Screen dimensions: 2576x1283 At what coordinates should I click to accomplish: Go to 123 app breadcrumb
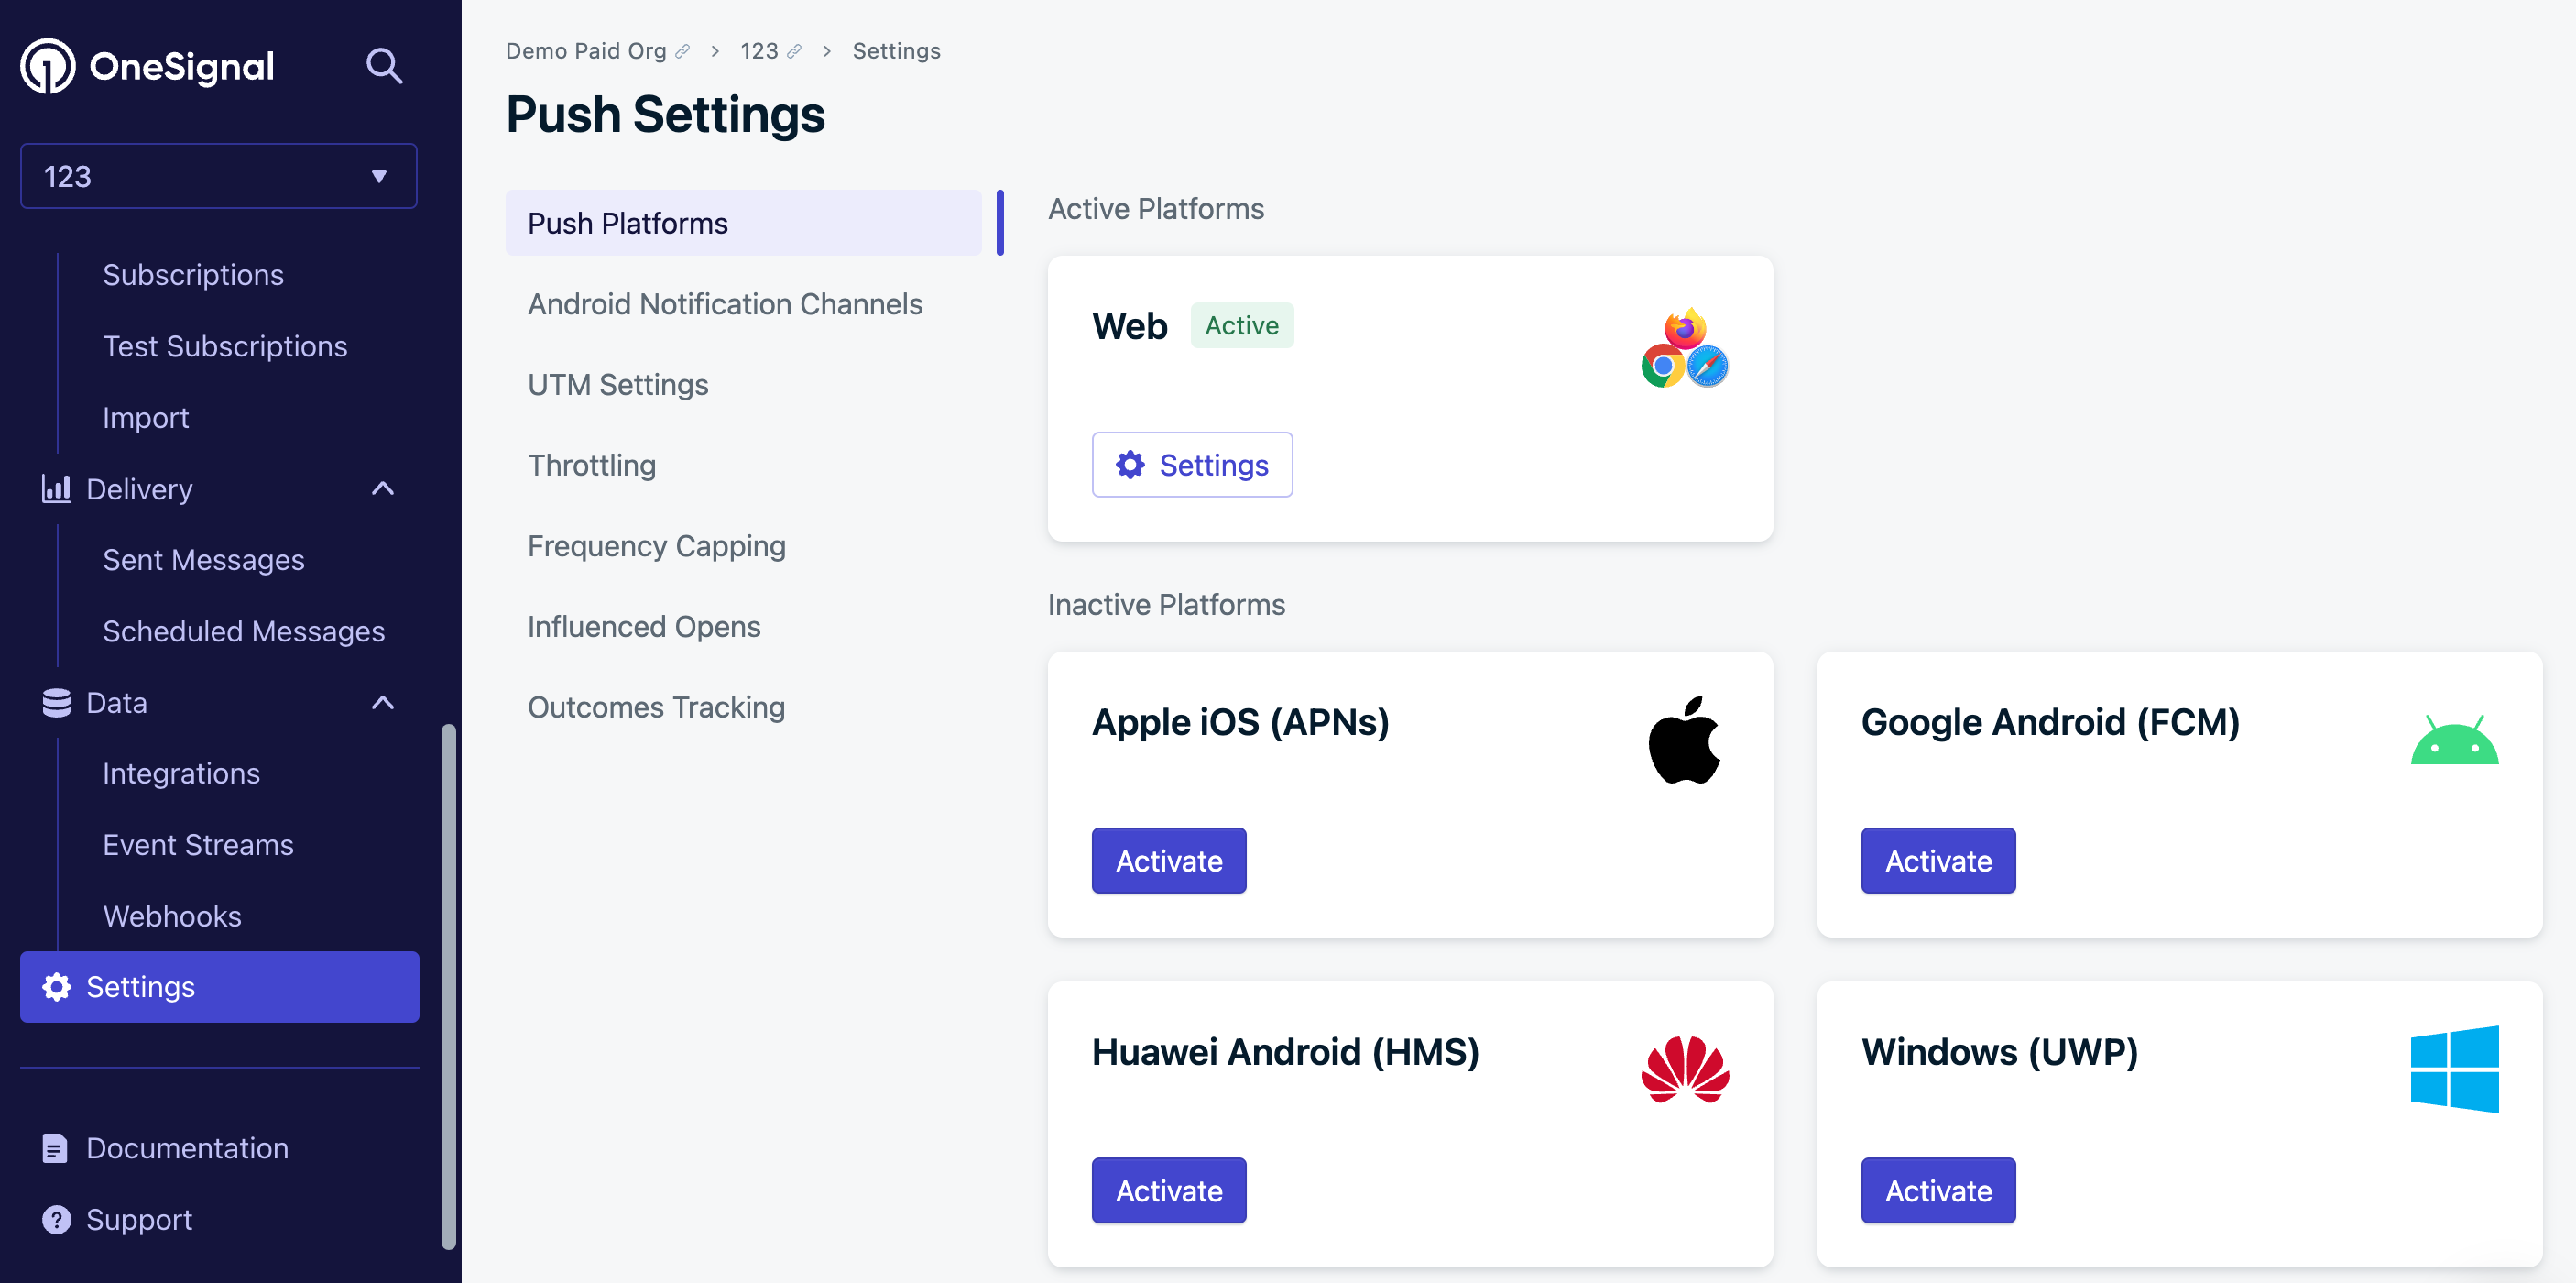pyautogui.click(x=759, y=51)
